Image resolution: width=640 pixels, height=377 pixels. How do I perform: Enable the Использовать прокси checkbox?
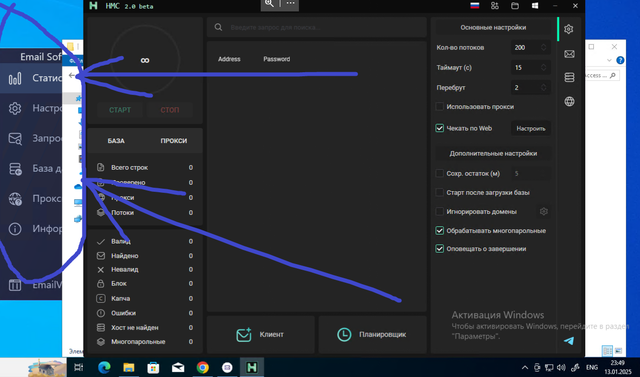click(x=440, y=106)
